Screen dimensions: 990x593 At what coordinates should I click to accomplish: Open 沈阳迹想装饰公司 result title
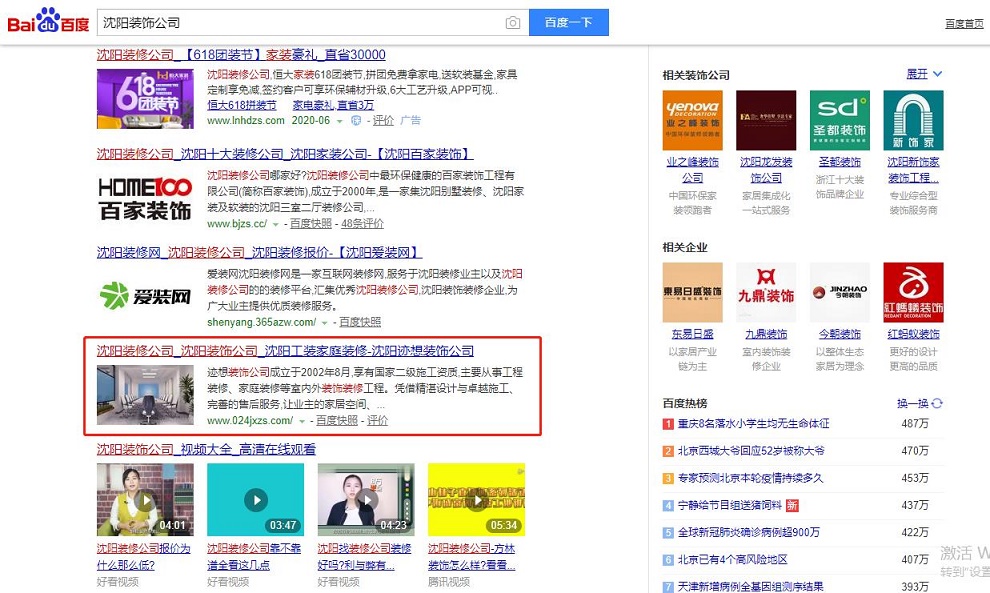click(285, 351)
